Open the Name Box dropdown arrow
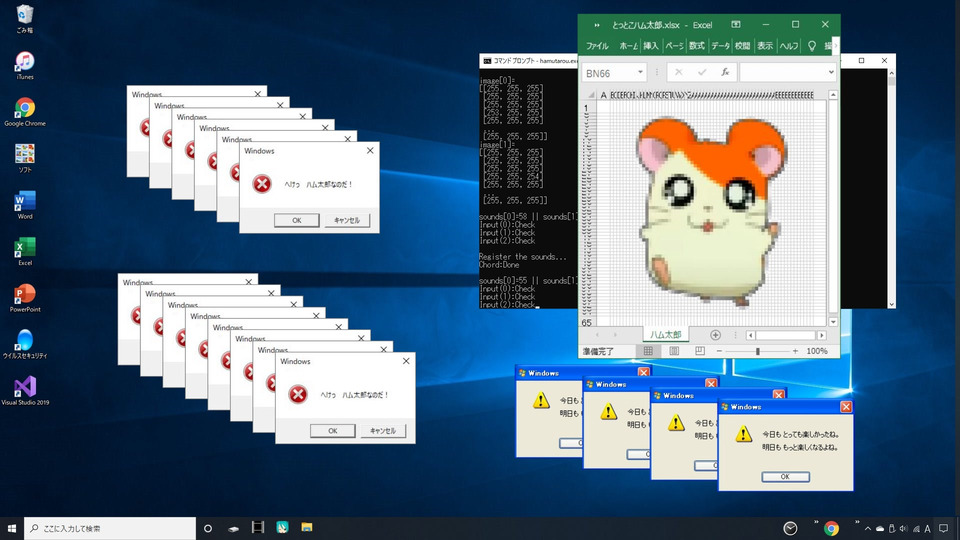Viewport: 960px width, 540px height. pos(640,72)
